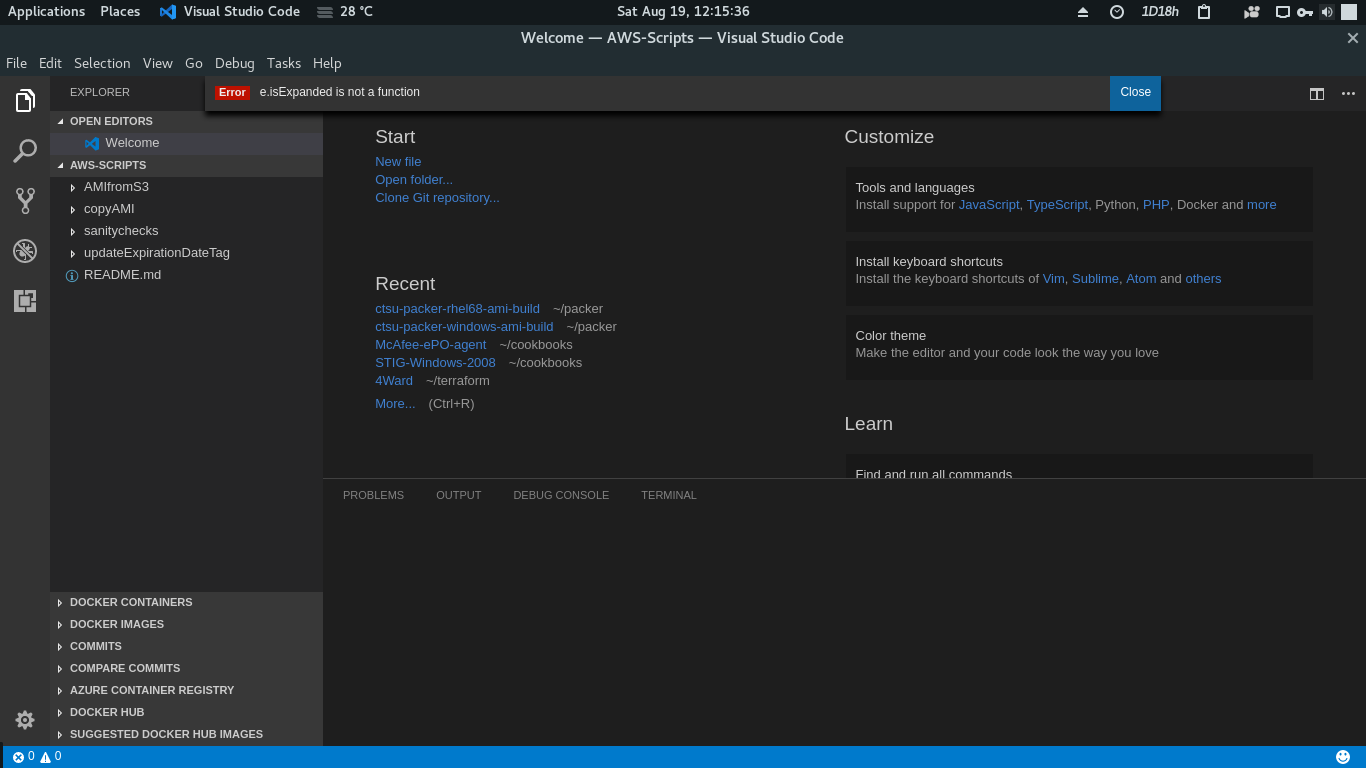Open settings via the gear icon
Screen dimensions: 1366x768
pyautogui.click(x=24, y=720)
